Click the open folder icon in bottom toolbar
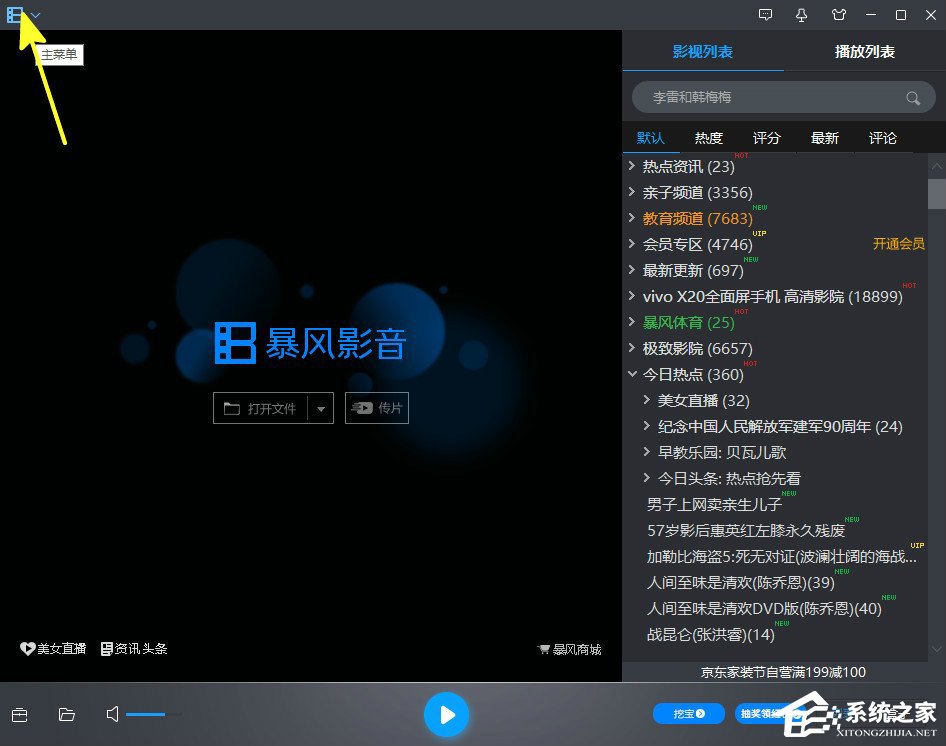 66,714
